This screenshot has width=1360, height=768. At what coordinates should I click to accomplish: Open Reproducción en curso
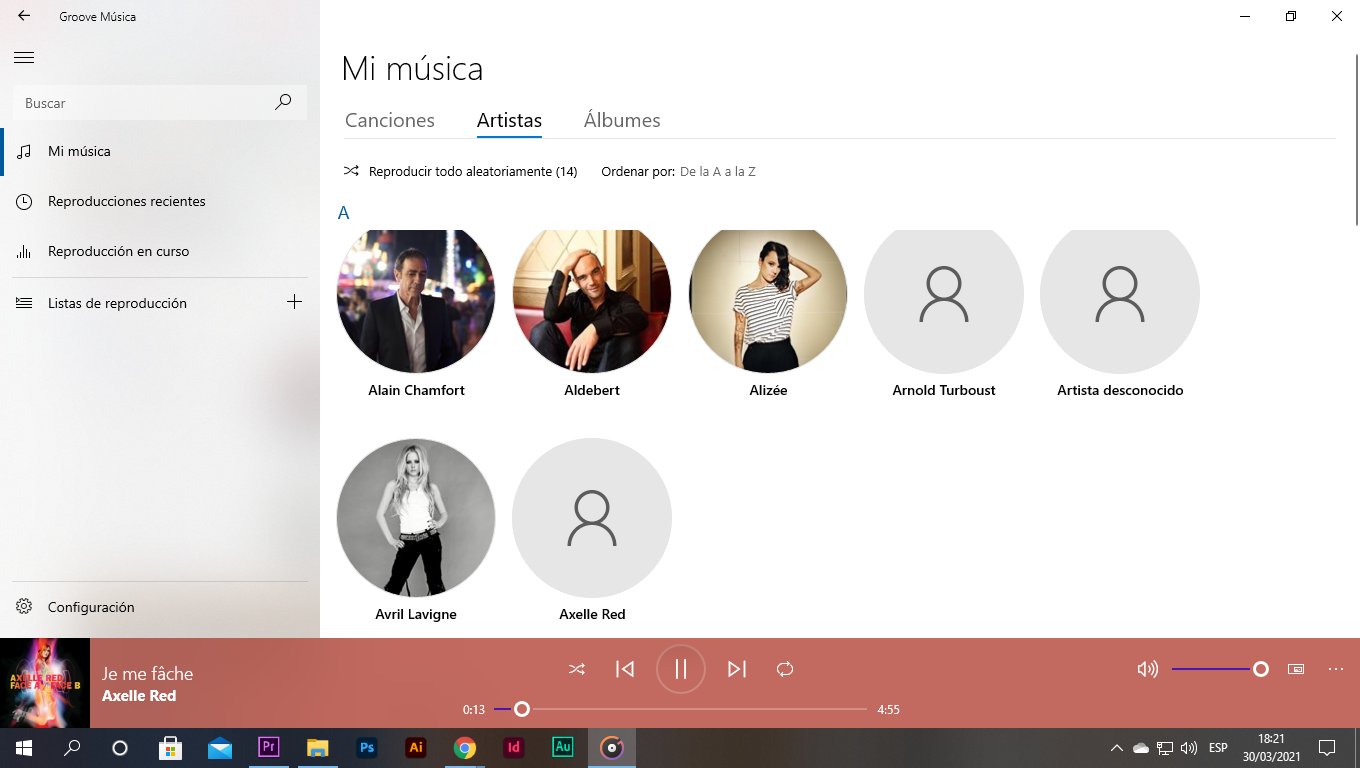click(160, 251)
